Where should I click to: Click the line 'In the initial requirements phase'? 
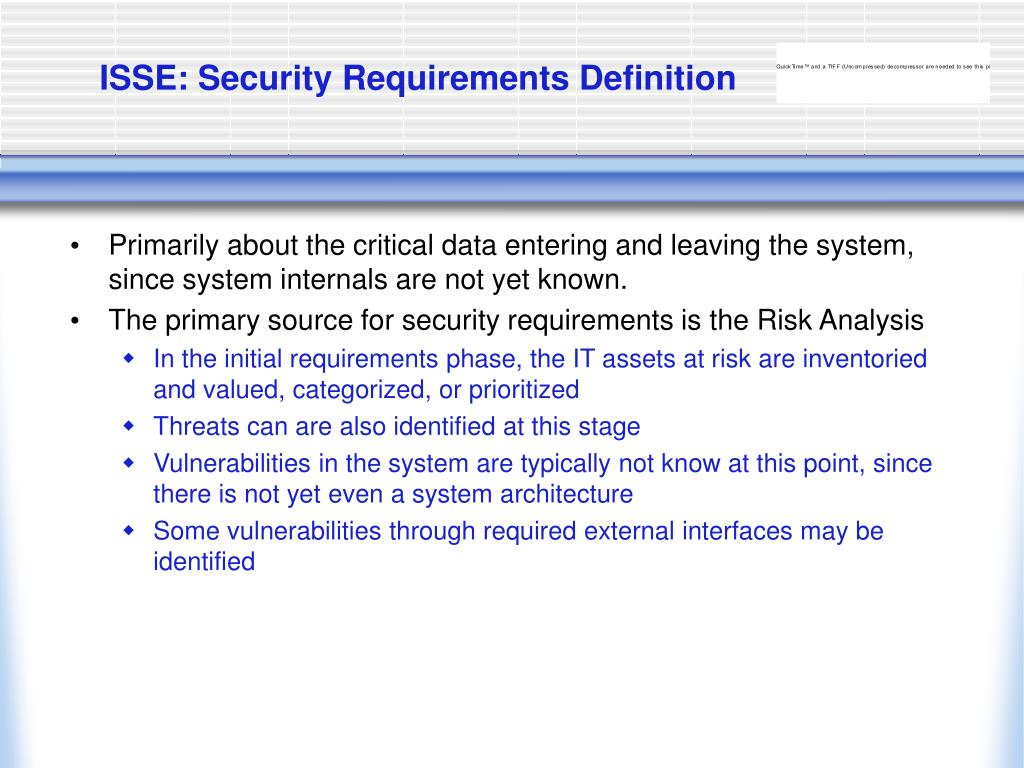click(540, 359)
